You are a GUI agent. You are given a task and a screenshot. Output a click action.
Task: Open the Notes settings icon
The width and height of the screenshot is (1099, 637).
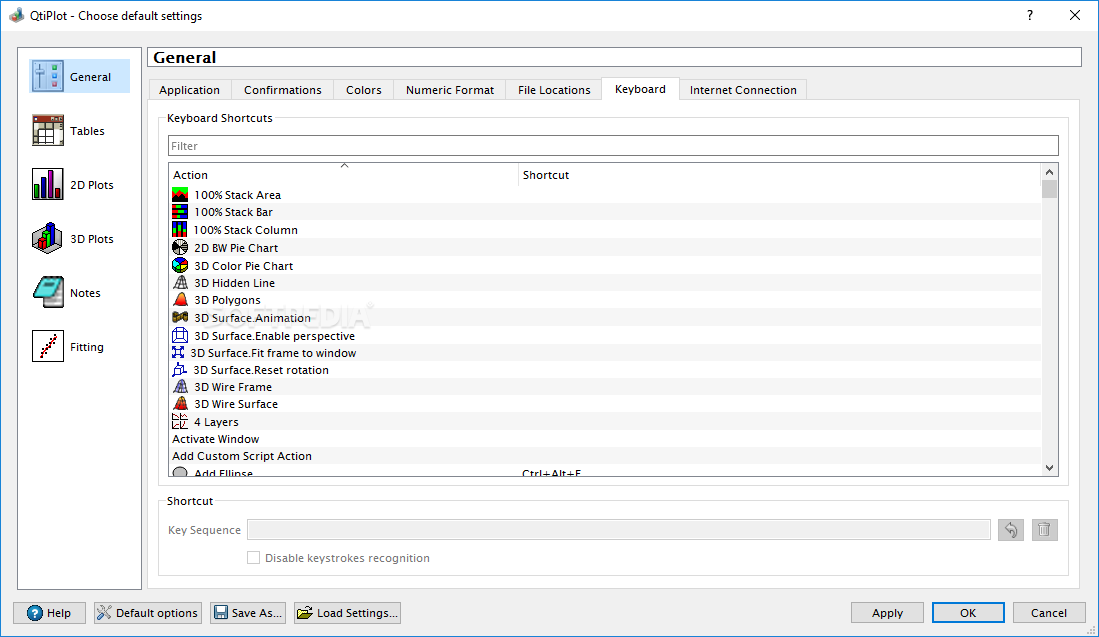click(x=48, y=292)
